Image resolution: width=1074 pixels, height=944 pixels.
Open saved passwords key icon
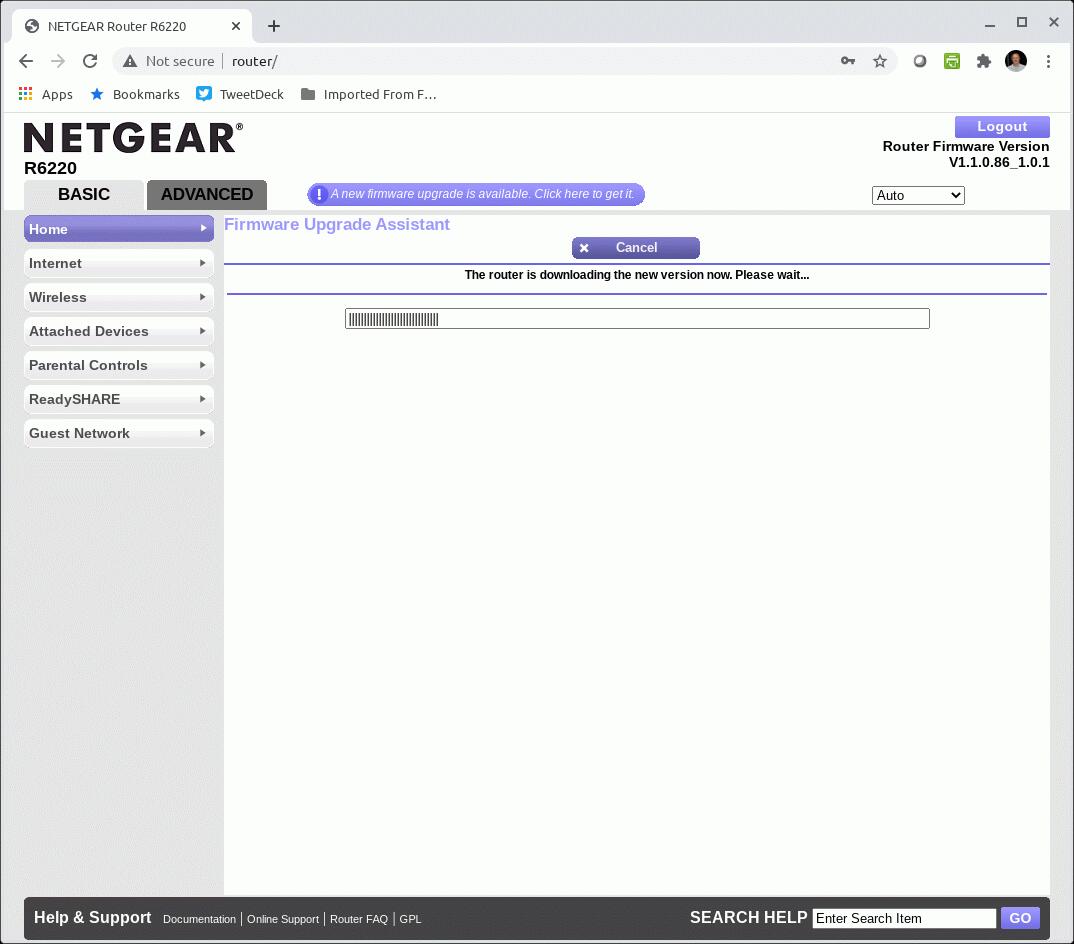point(848,61)
